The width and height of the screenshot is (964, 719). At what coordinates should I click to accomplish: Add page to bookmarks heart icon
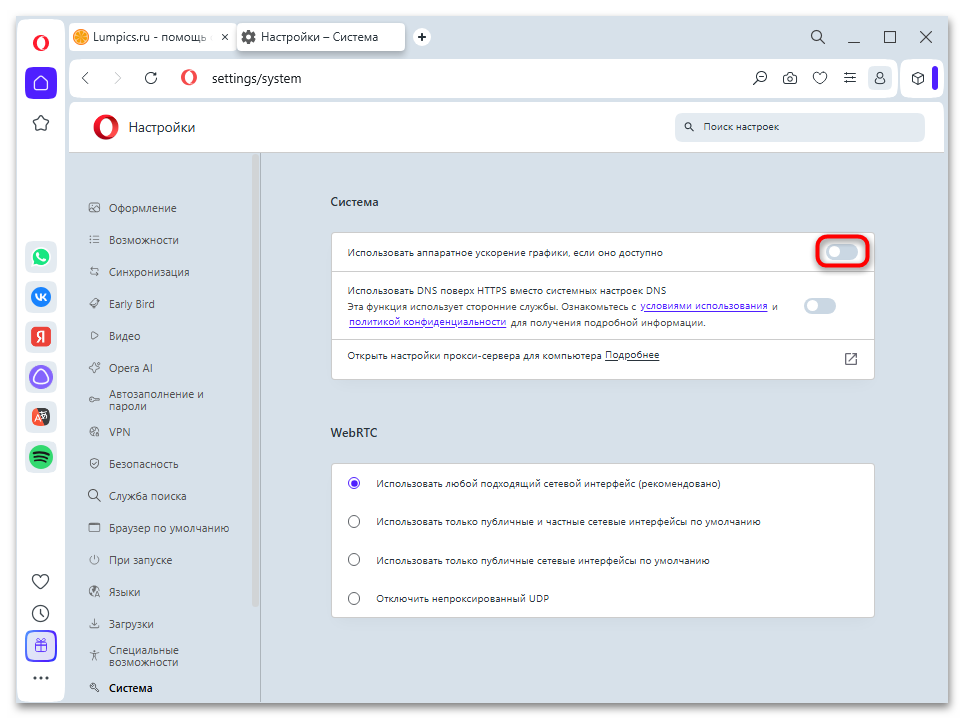[820, 78]
